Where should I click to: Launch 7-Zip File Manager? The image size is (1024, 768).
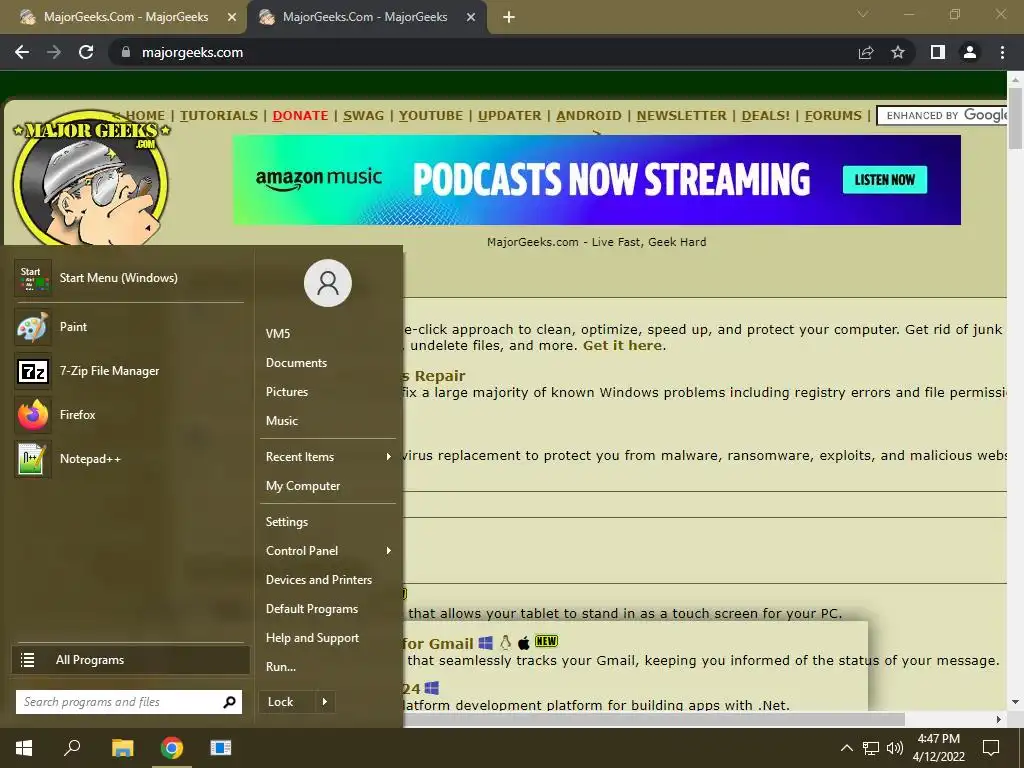pyautogui.click(x=129, y=371)
